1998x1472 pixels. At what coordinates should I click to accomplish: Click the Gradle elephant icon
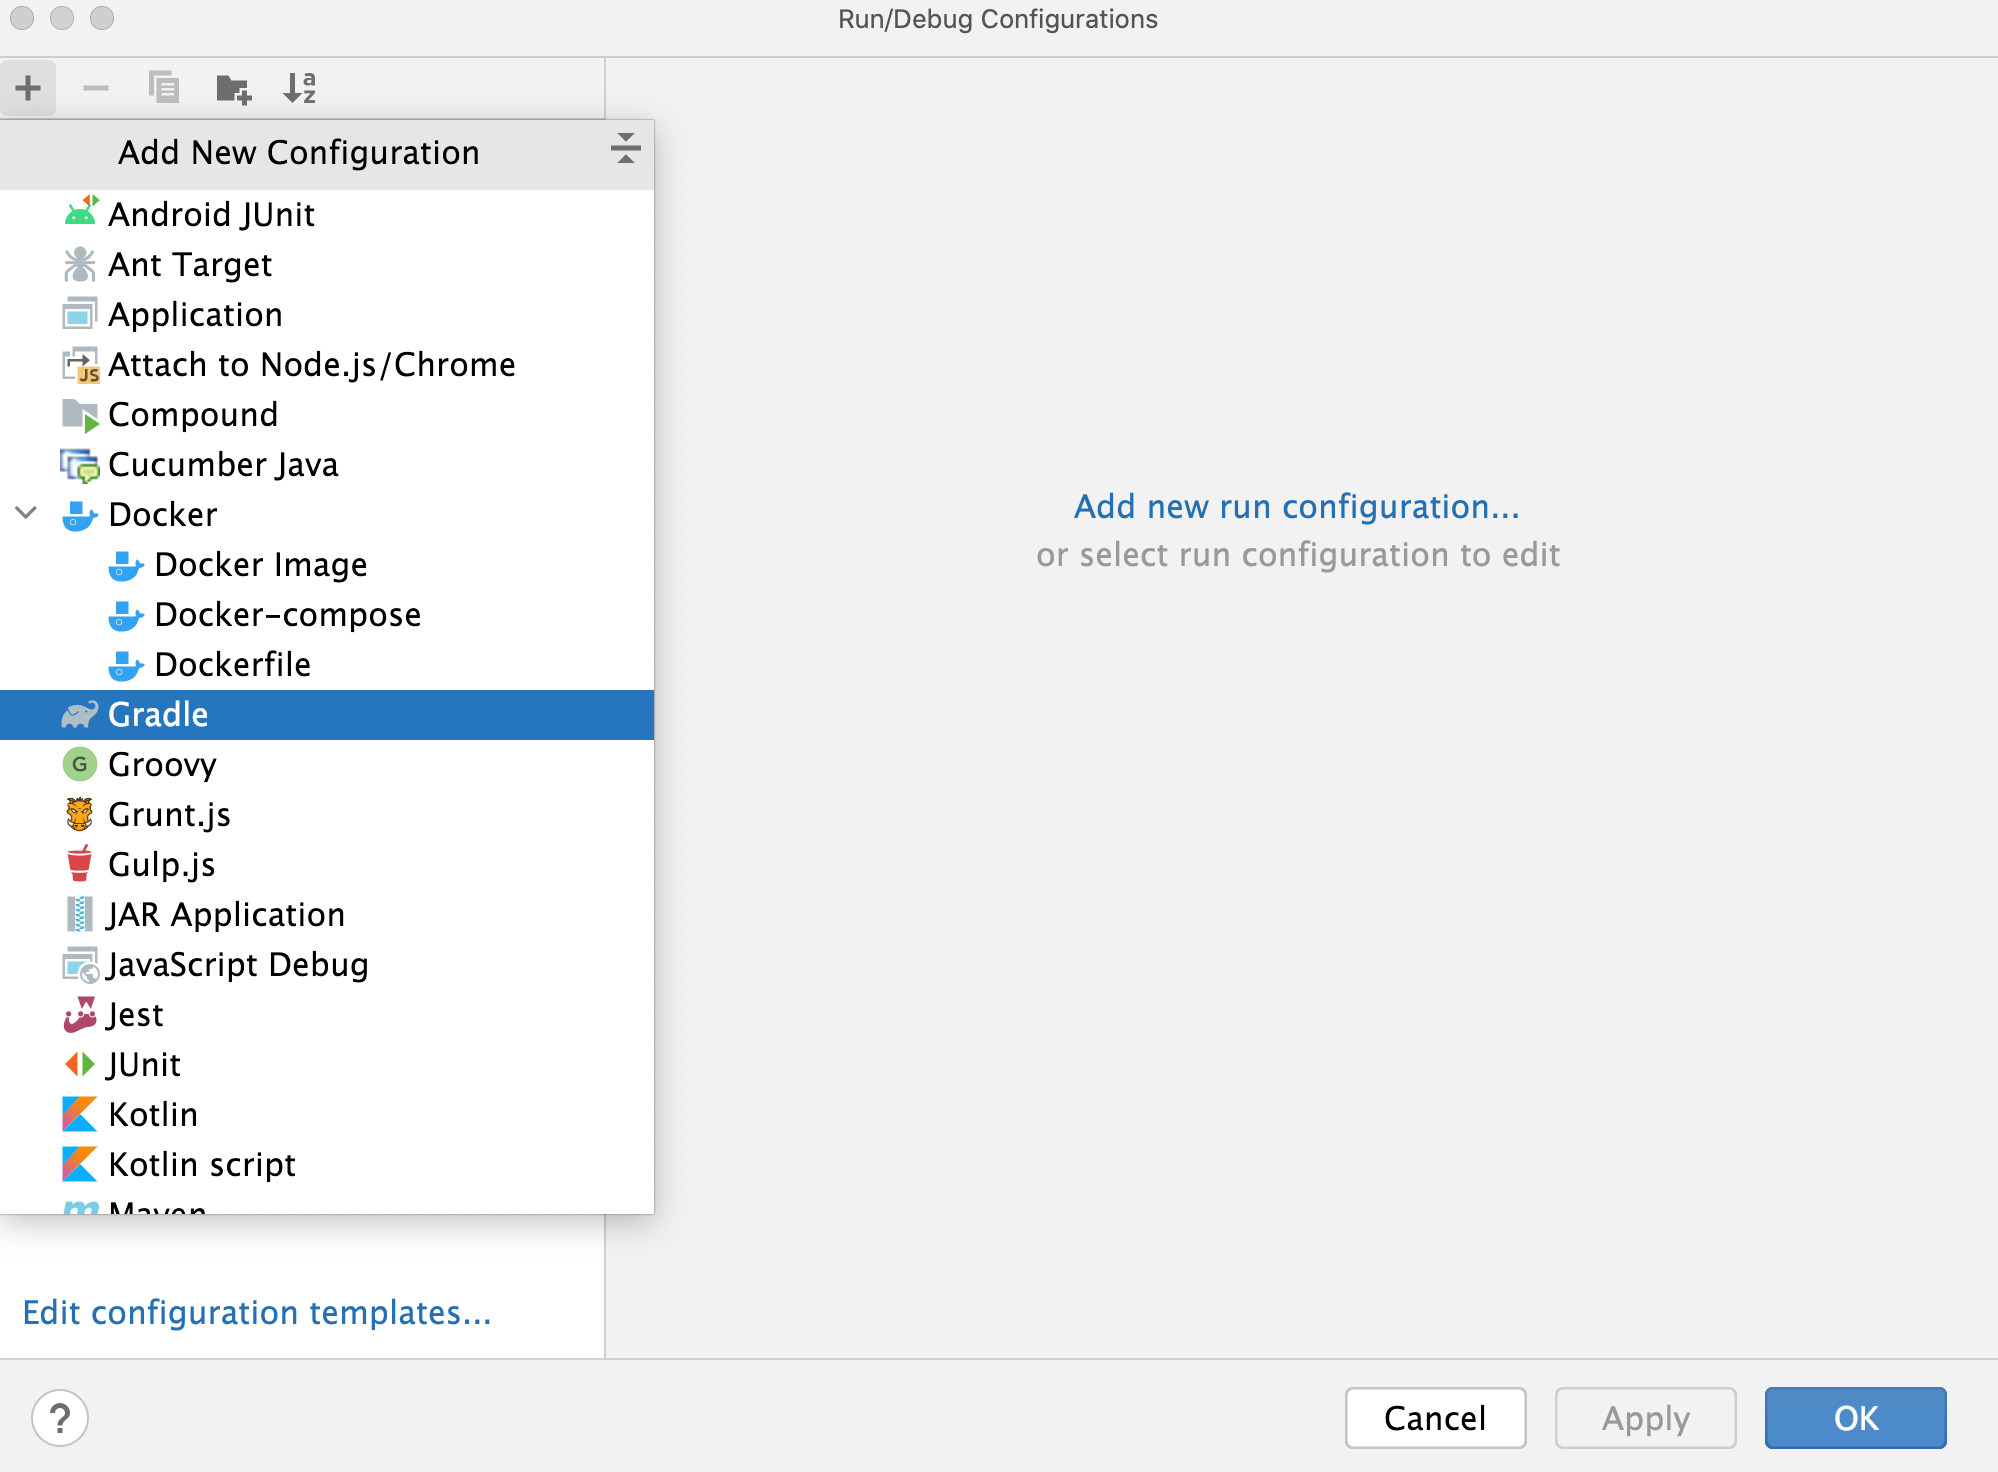79,714
